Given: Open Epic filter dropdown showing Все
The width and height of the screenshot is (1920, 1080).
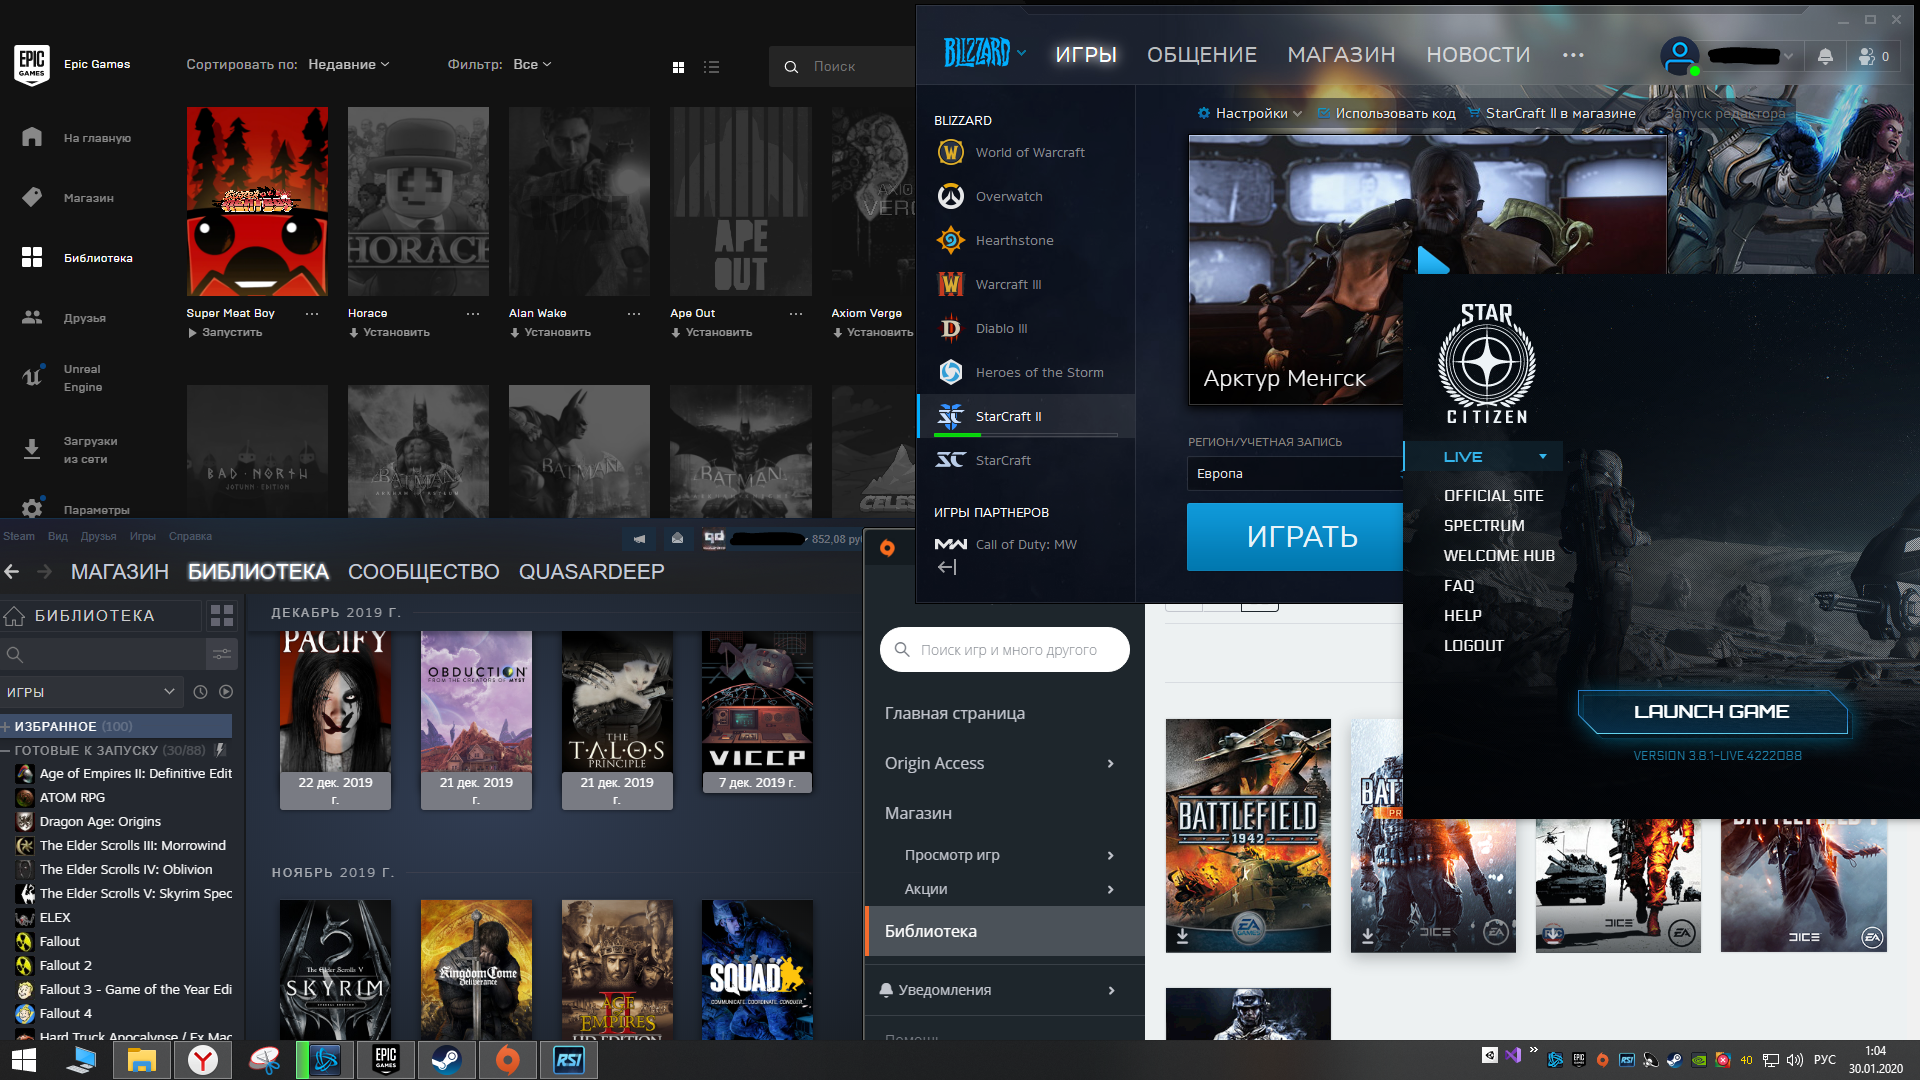Looking at the screenshot, I should point(532,64).
